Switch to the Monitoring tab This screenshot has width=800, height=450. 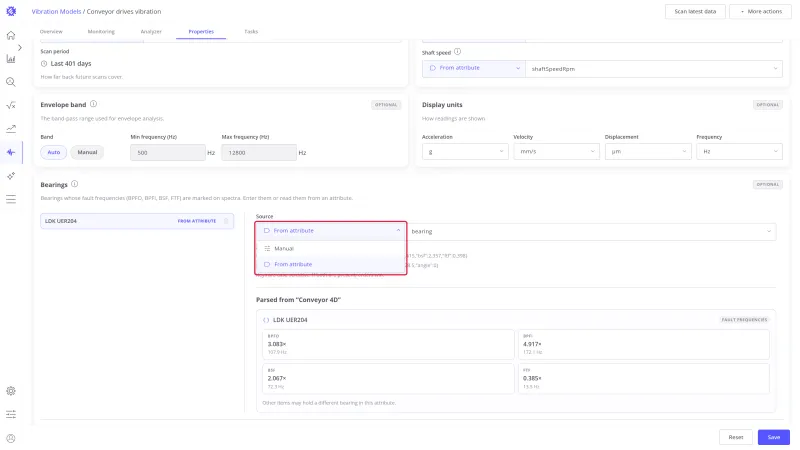pos(101,32)
